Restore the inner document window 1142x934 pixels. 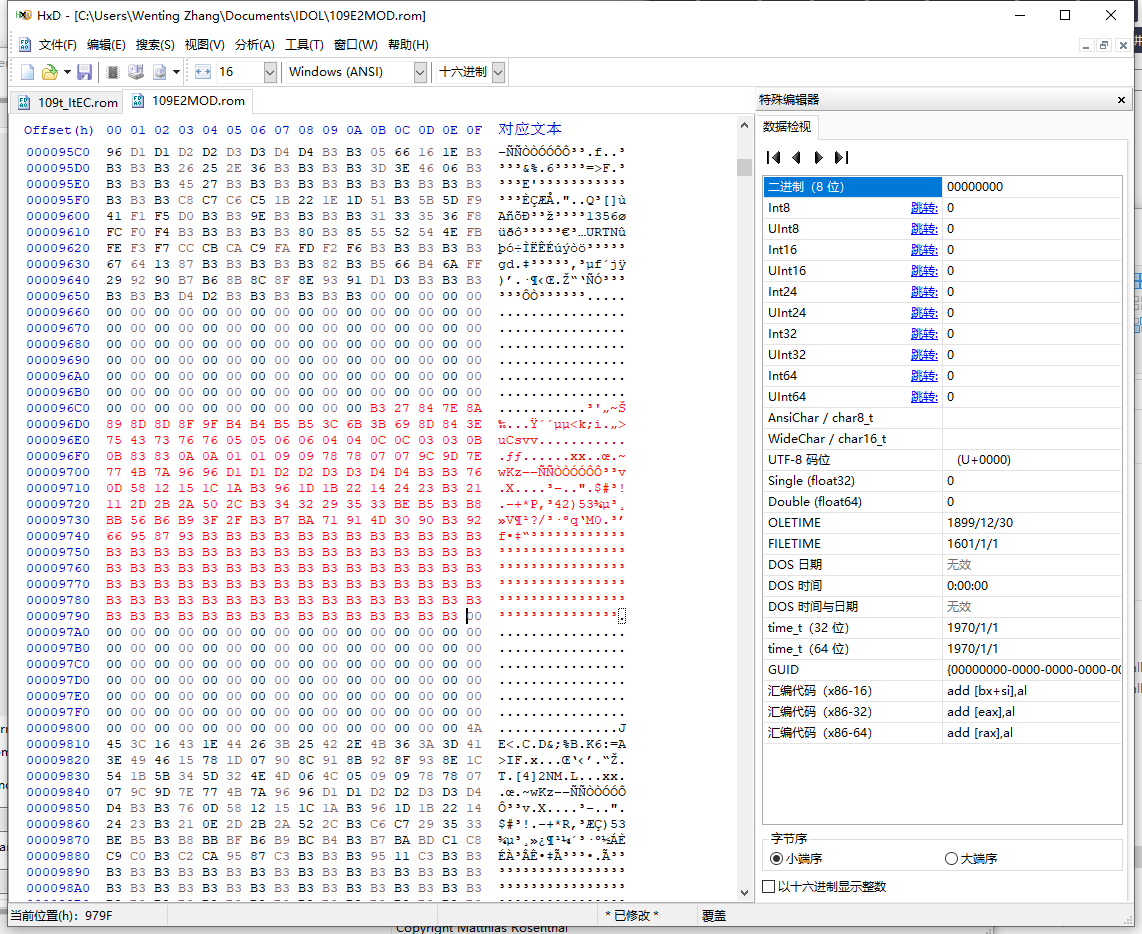1104,45
